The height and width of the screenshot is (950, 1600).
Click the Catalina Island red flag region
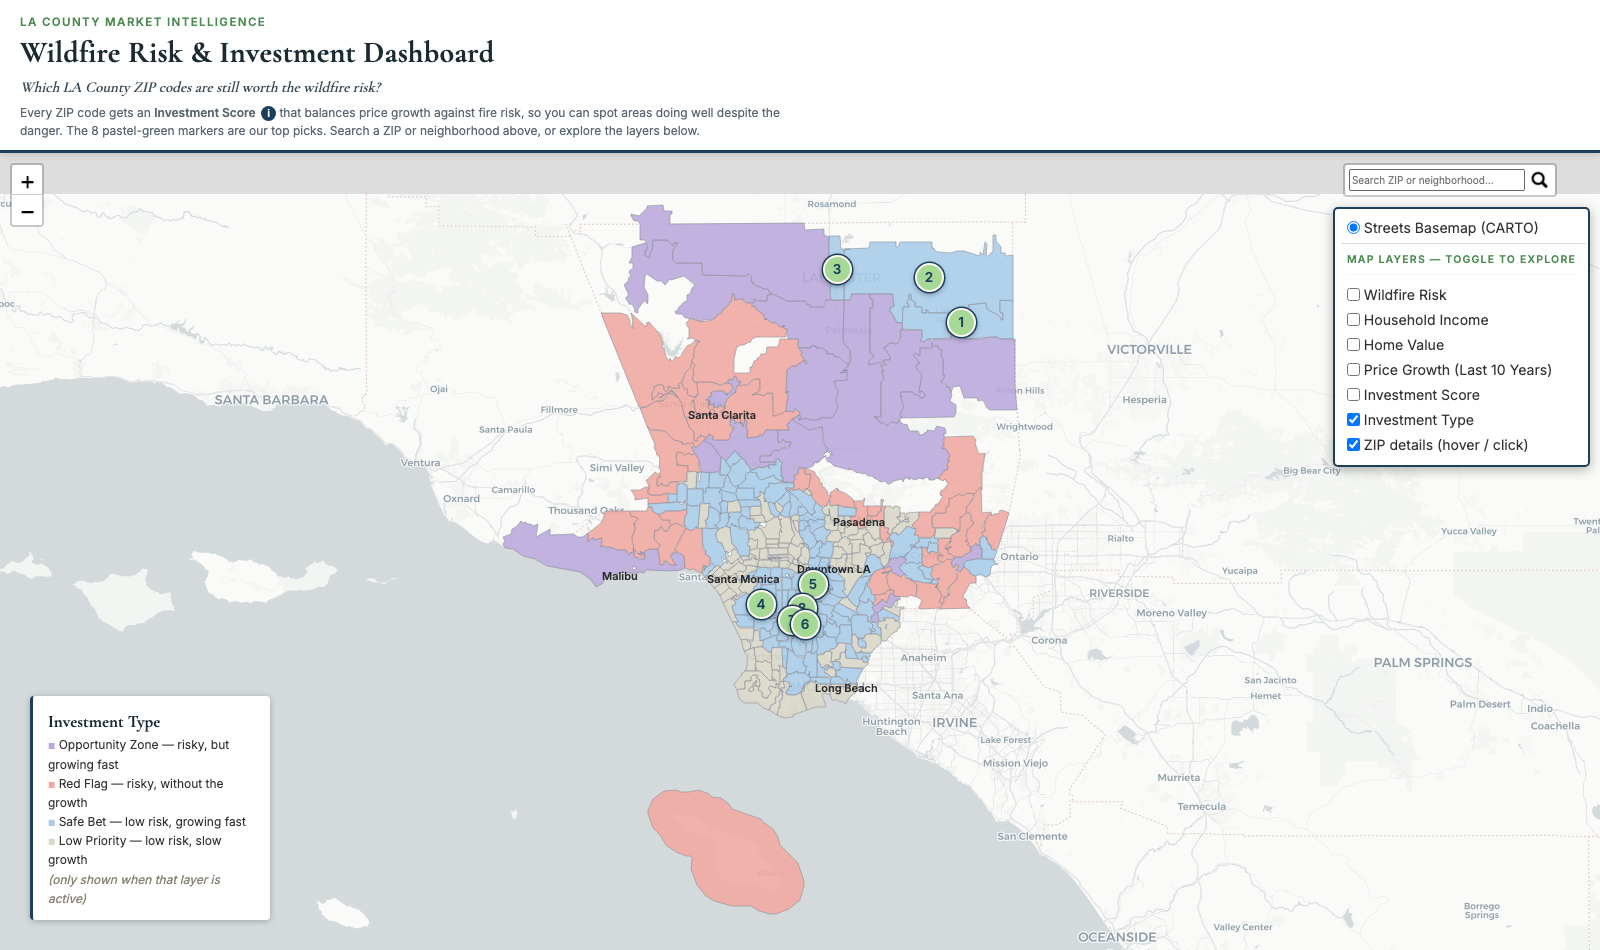coord(725,850)
